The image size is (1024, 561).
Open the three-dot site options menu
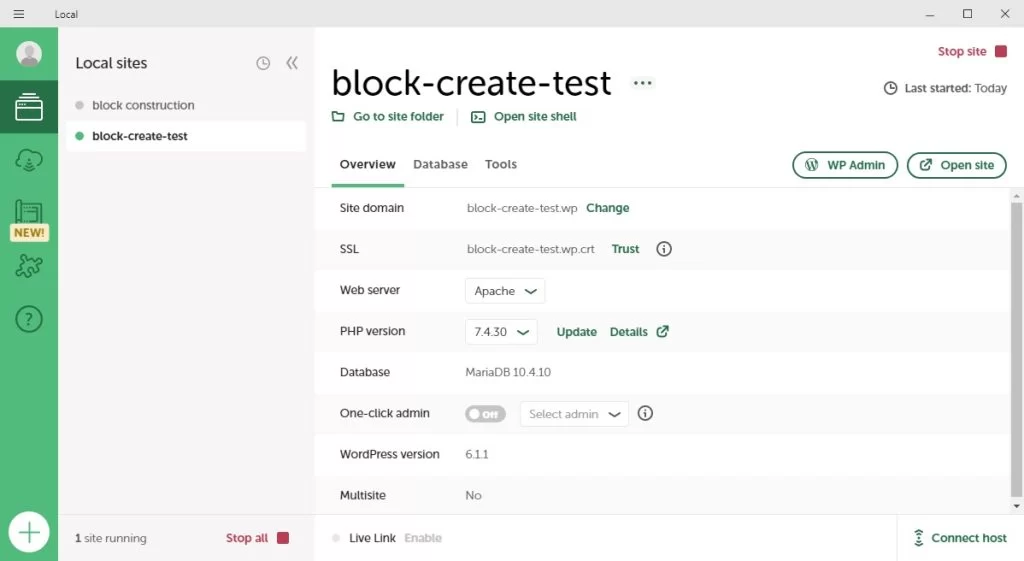(643, 83)
